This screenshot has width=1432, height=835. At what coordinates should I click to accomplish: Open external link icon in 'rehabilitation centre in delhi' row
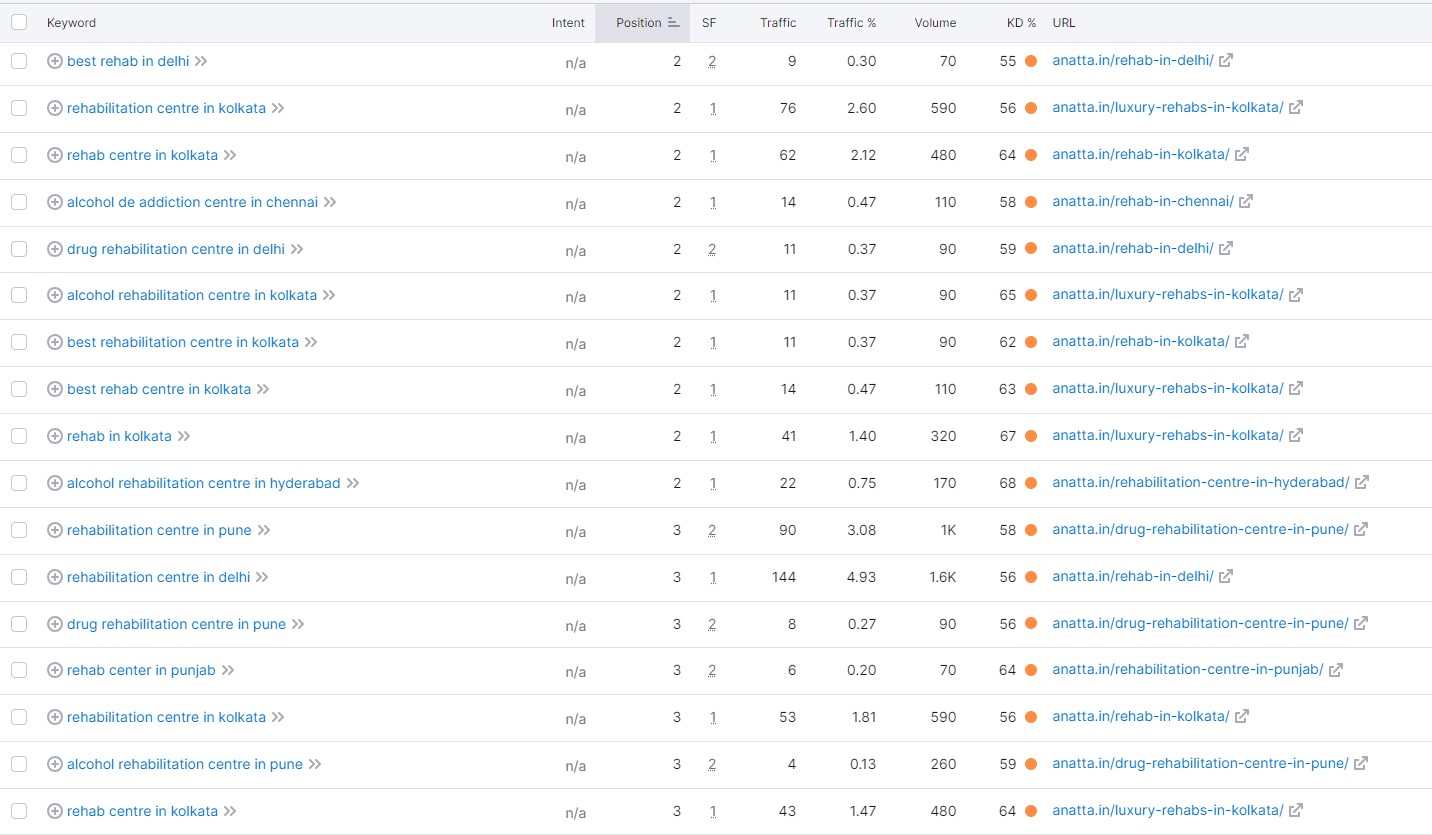pyautogui.click(x=1226, y=576)
